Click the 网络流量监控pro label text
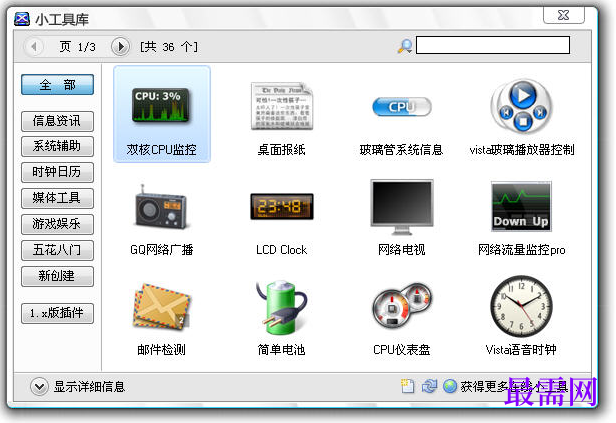616x423 pixels. [x=521, y=250]
